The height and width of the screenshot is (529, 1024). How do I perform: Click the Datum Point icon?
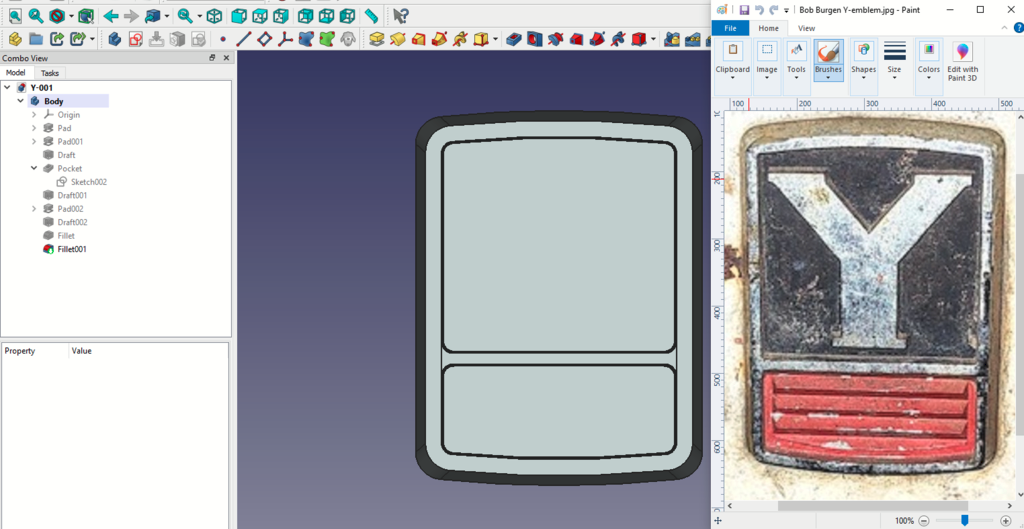click(223, 39)
